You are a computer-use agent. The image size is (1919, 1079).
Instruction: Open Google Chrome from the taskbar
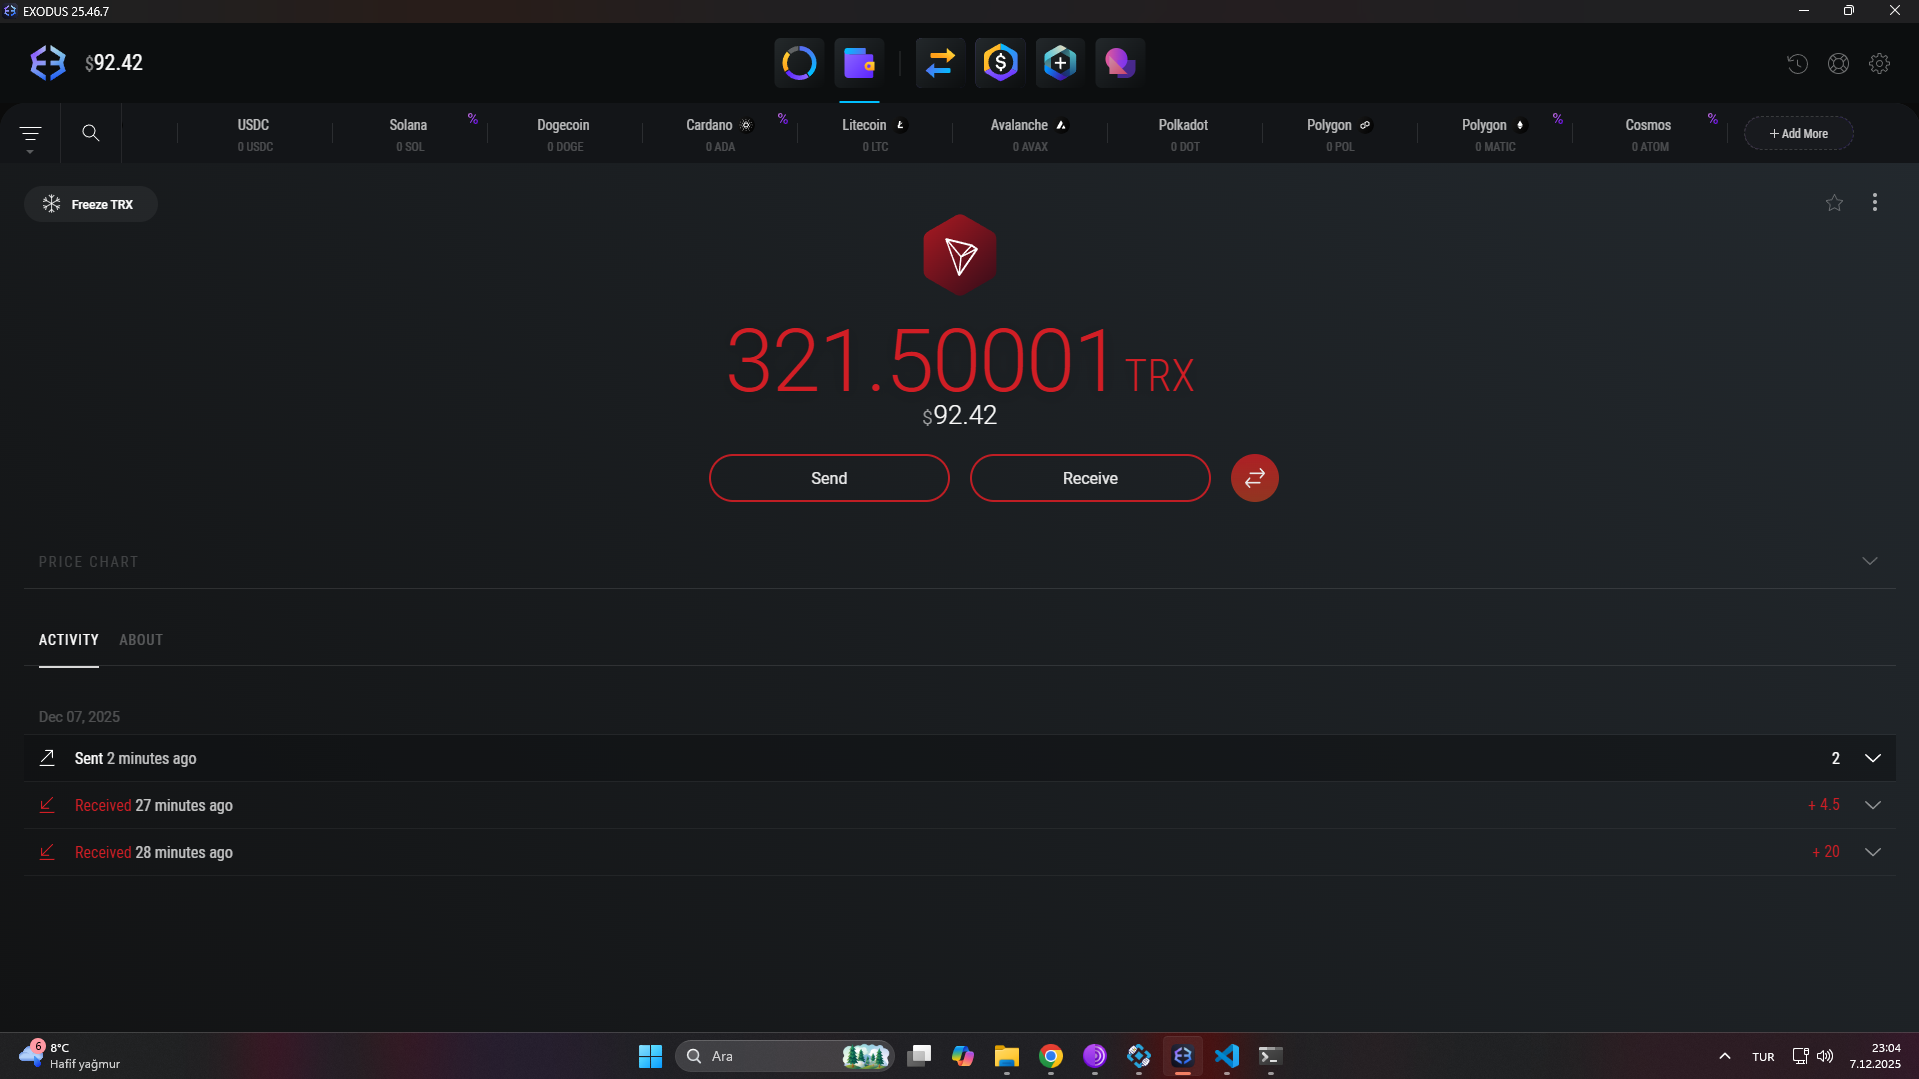(1050, 1056)
